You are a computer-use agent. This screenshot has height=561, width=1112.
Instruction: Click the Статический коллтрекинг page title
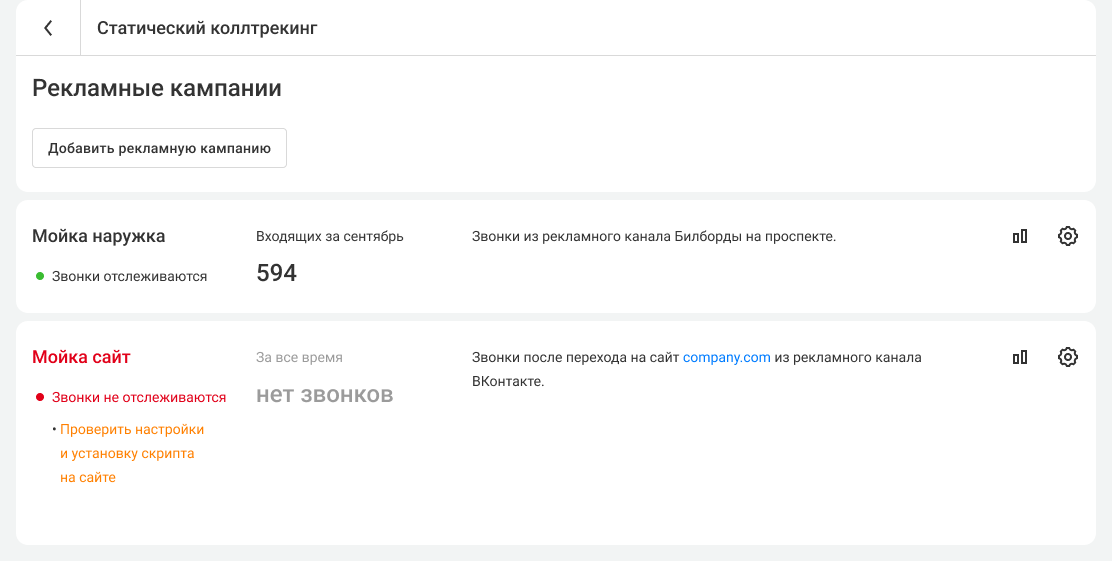point(207,28)
